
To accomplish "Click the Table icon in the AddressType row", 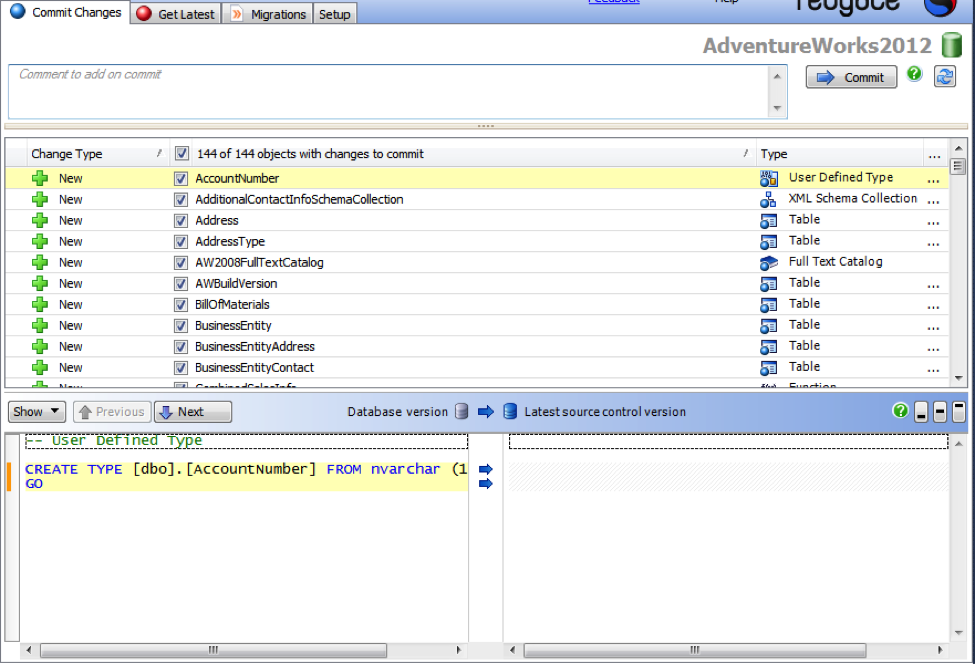I will coord(769,242).
